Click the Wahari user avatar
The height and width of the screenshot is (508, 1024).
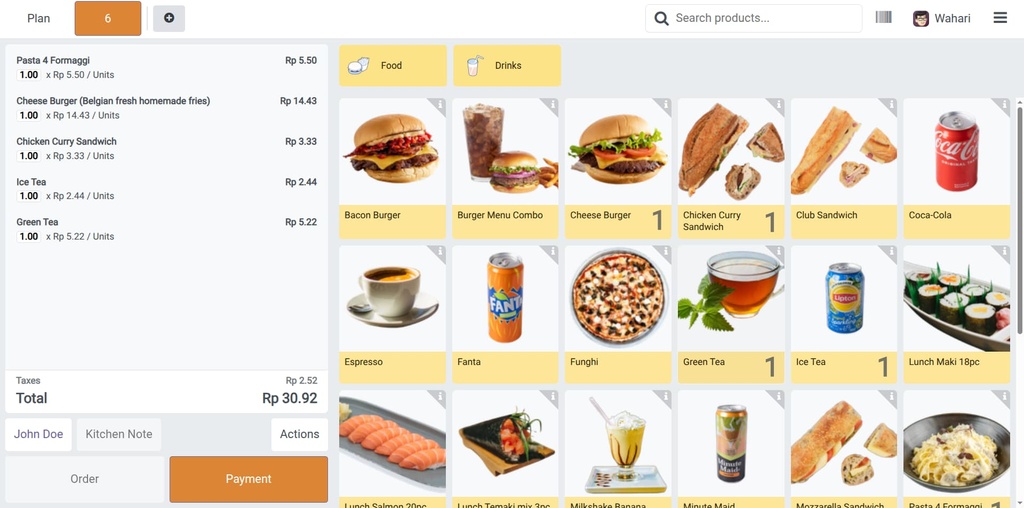921,18
